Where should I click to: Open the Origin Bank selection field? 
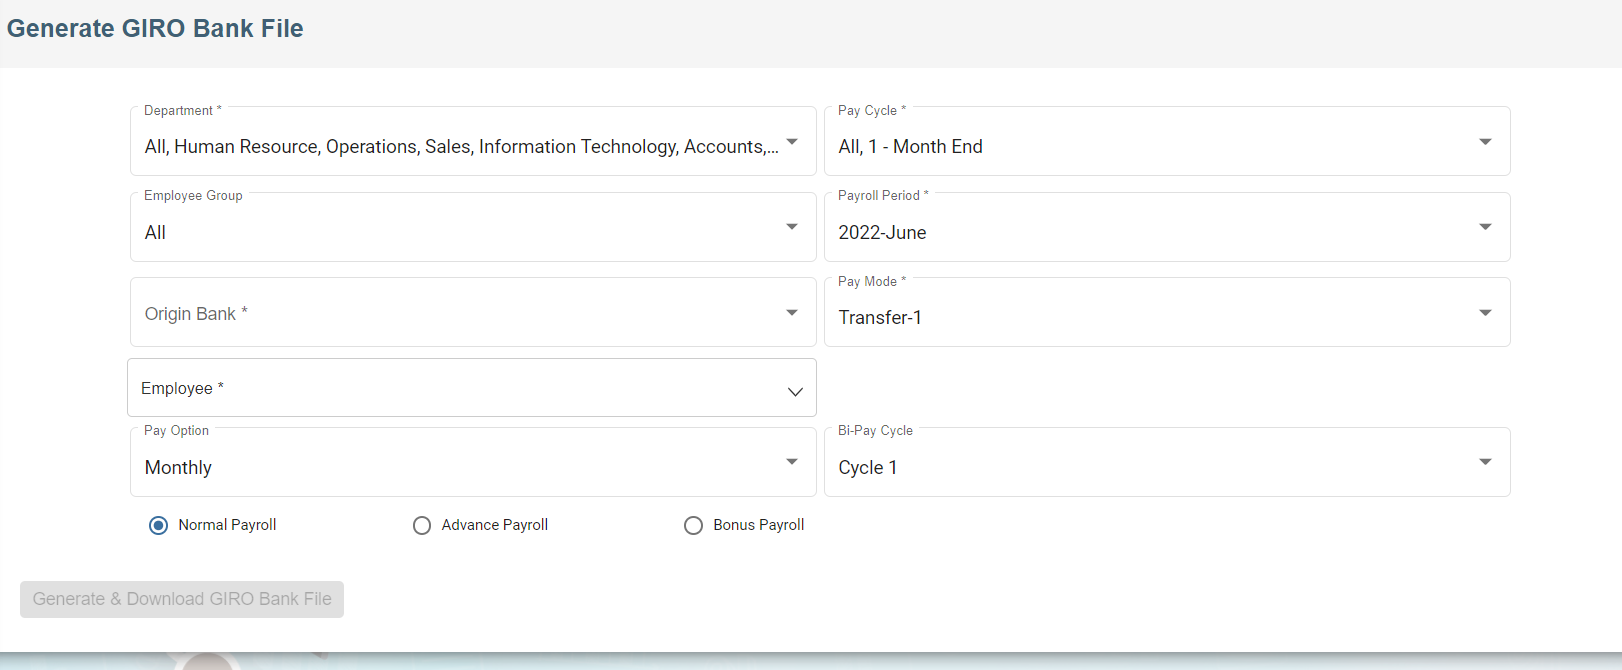pyautogui.click(x=460, y=314)
